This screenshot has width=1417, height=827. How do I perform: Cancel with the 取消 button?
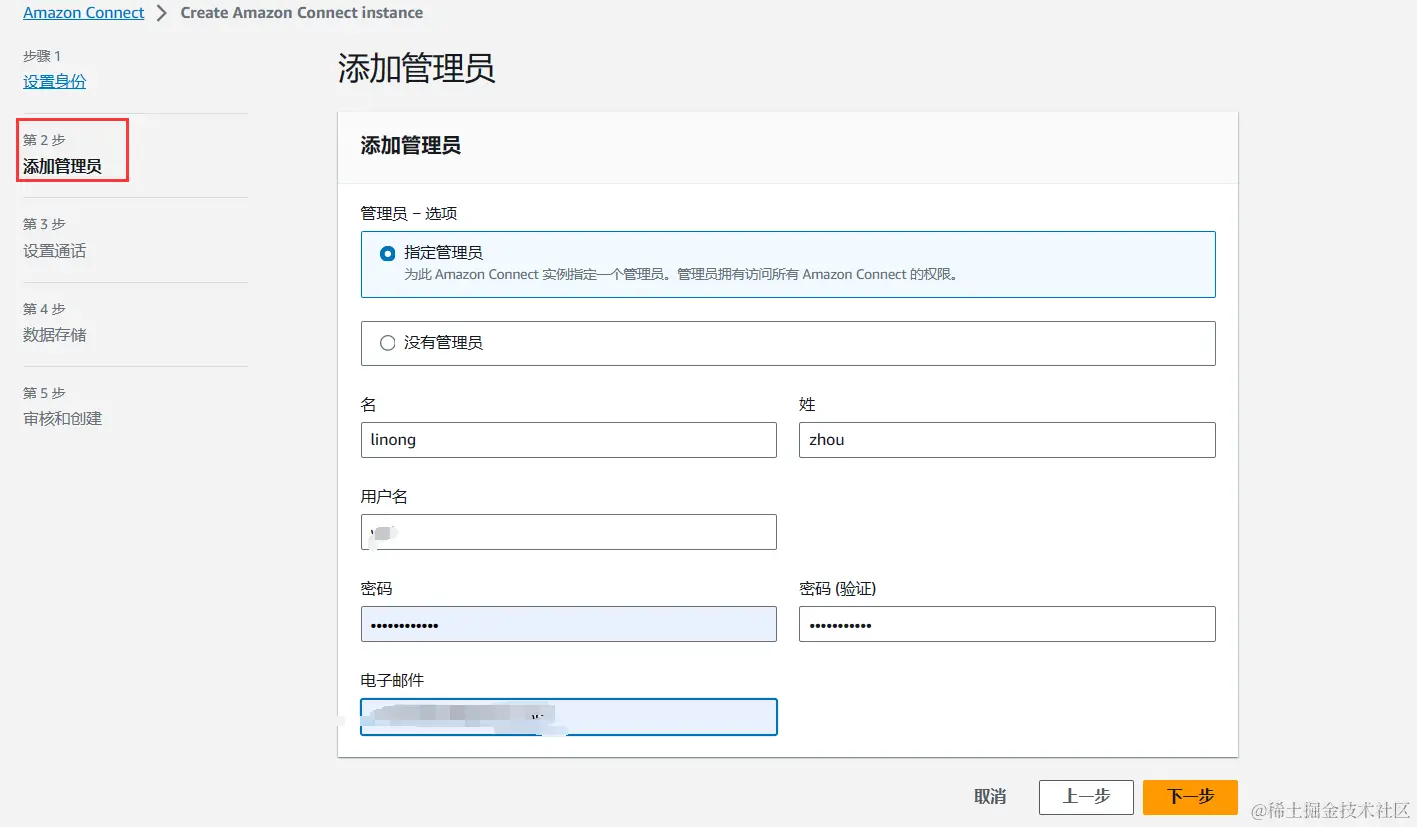[x=990, y=797]
